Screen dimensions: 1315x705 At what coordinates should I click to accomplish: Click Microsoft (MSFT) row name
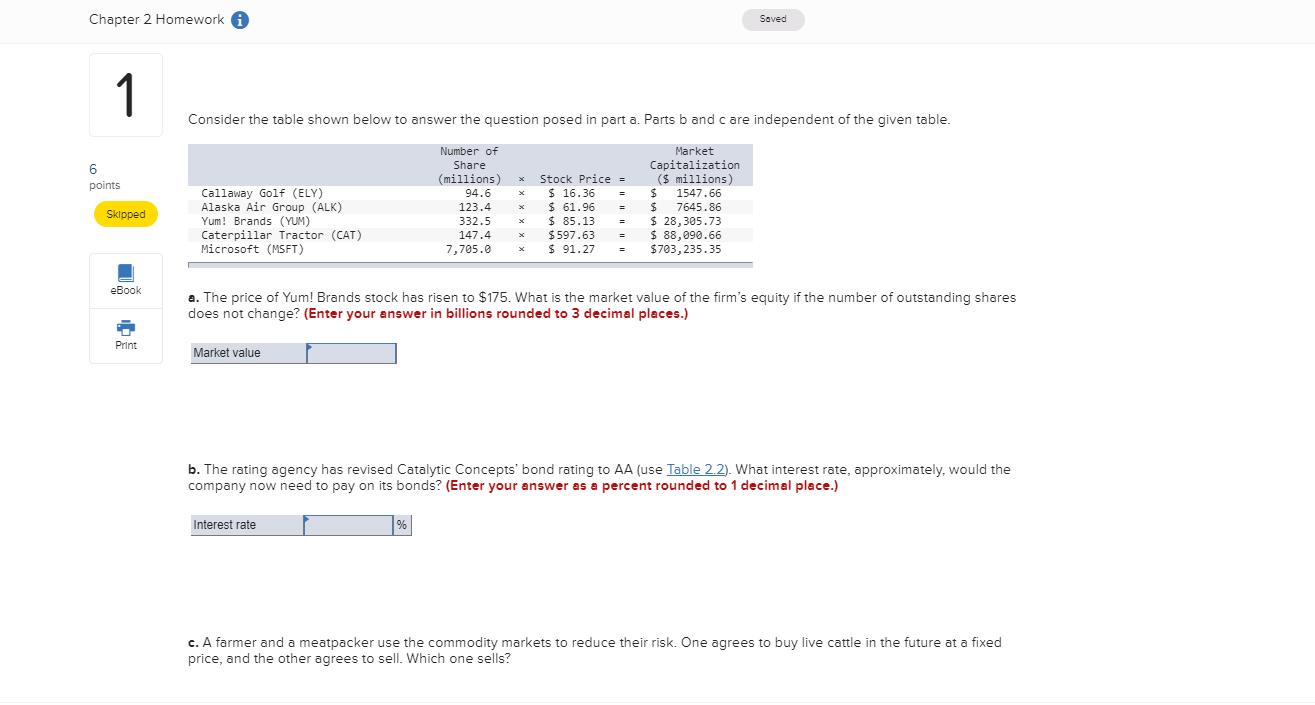pos(253,249)
